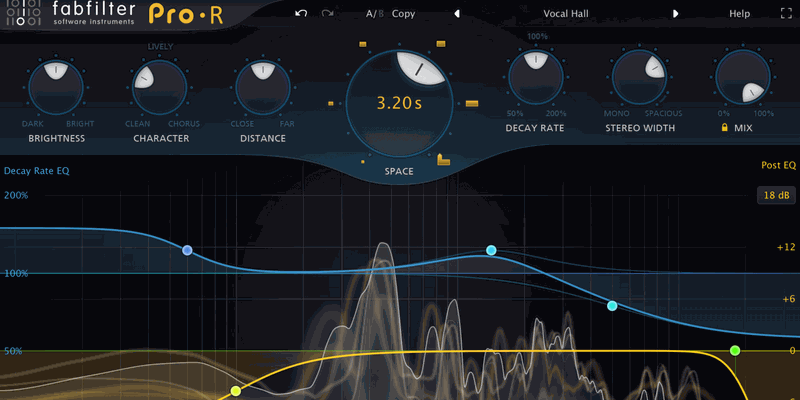This screenshot has height=400, width=800.
Task: Click the 3.20s decay time readout
Action: [x=398, y=102]
